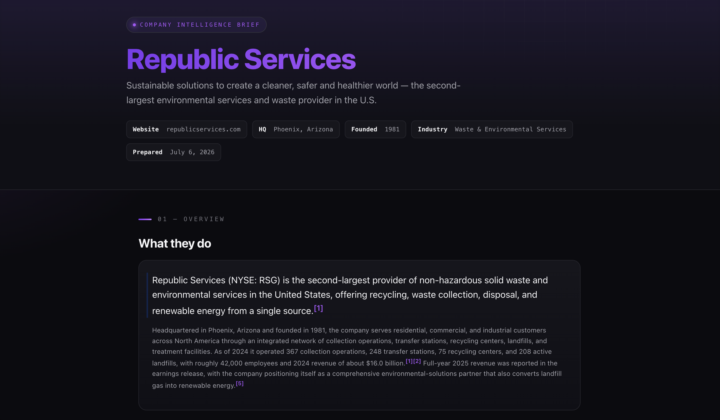Click the detail paragraph starting 'Headquartered in Phoenix'
Image resolution: width=720 pixels, height=420 pixels.
357,358
